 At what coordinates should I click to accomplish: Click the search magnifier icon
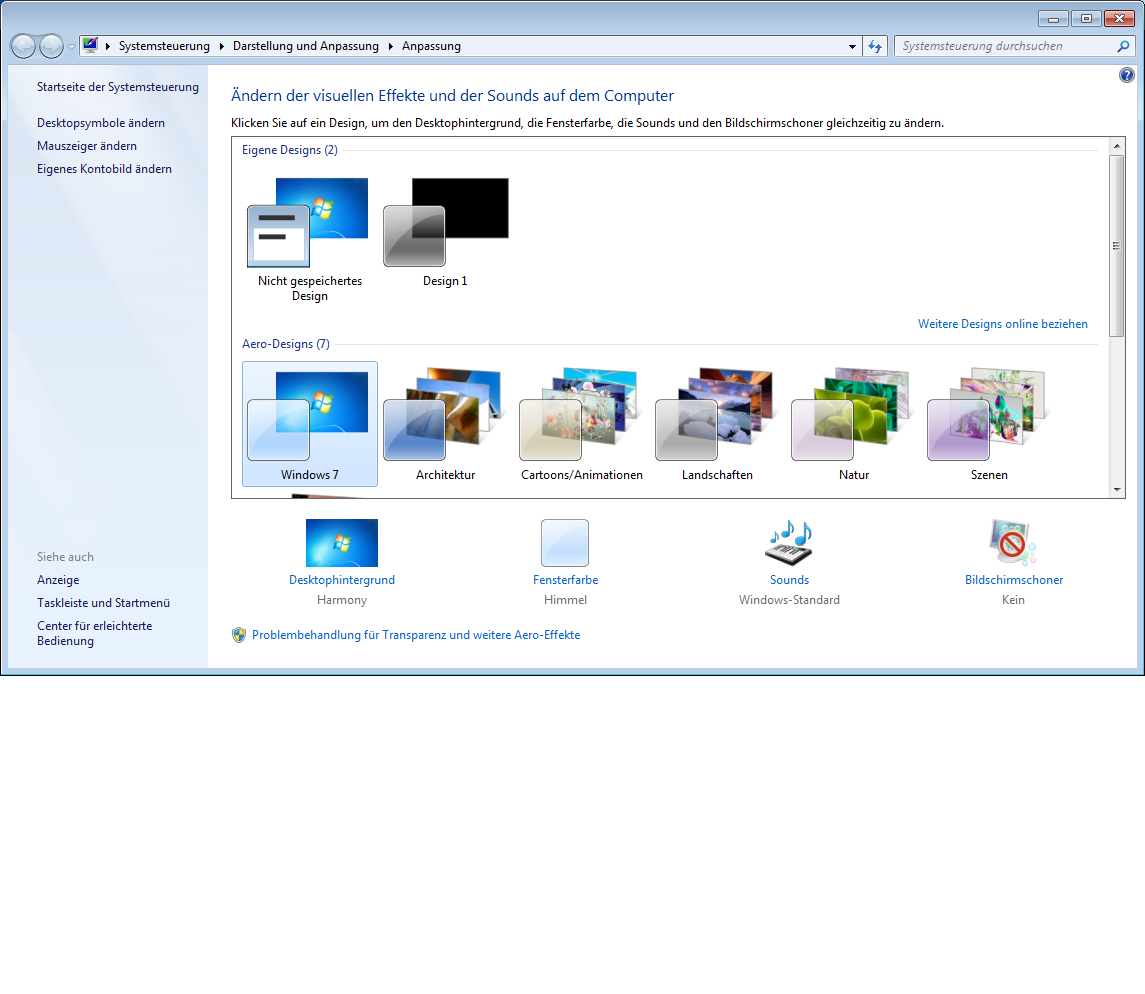click(x=1123, y=46)
